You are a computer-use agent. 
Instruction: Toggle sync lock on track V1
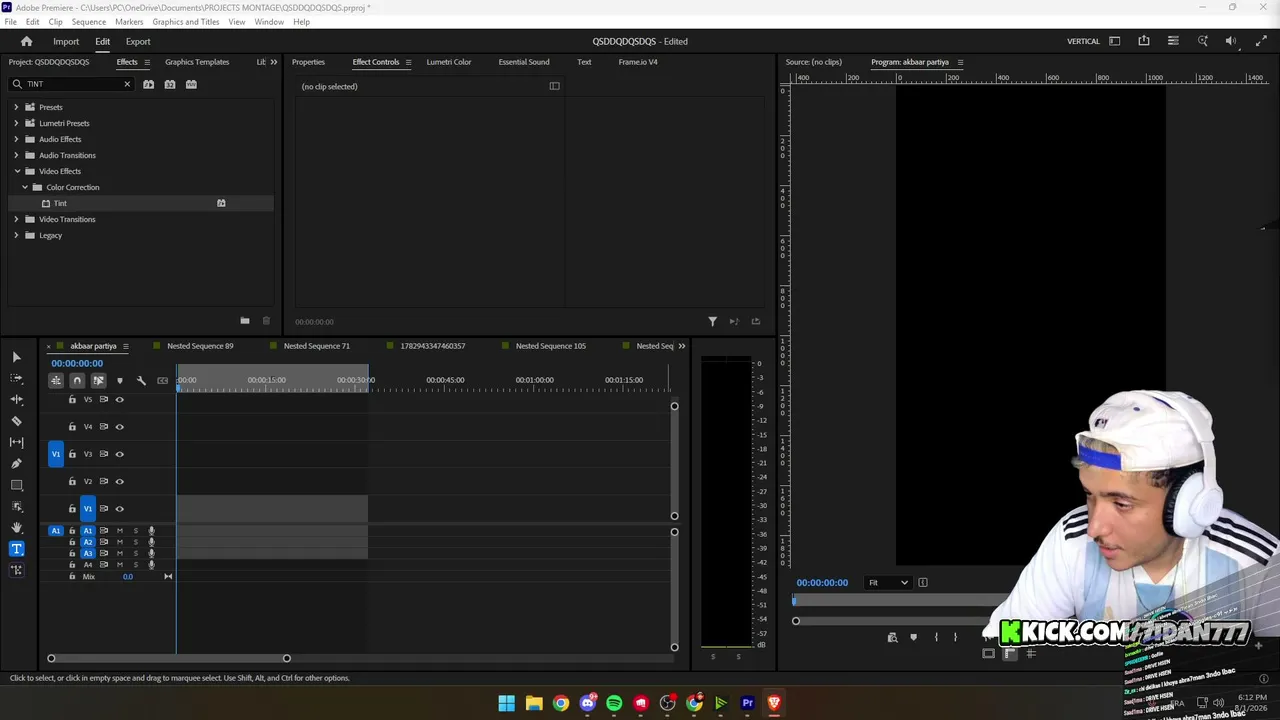tap(103, 509)
